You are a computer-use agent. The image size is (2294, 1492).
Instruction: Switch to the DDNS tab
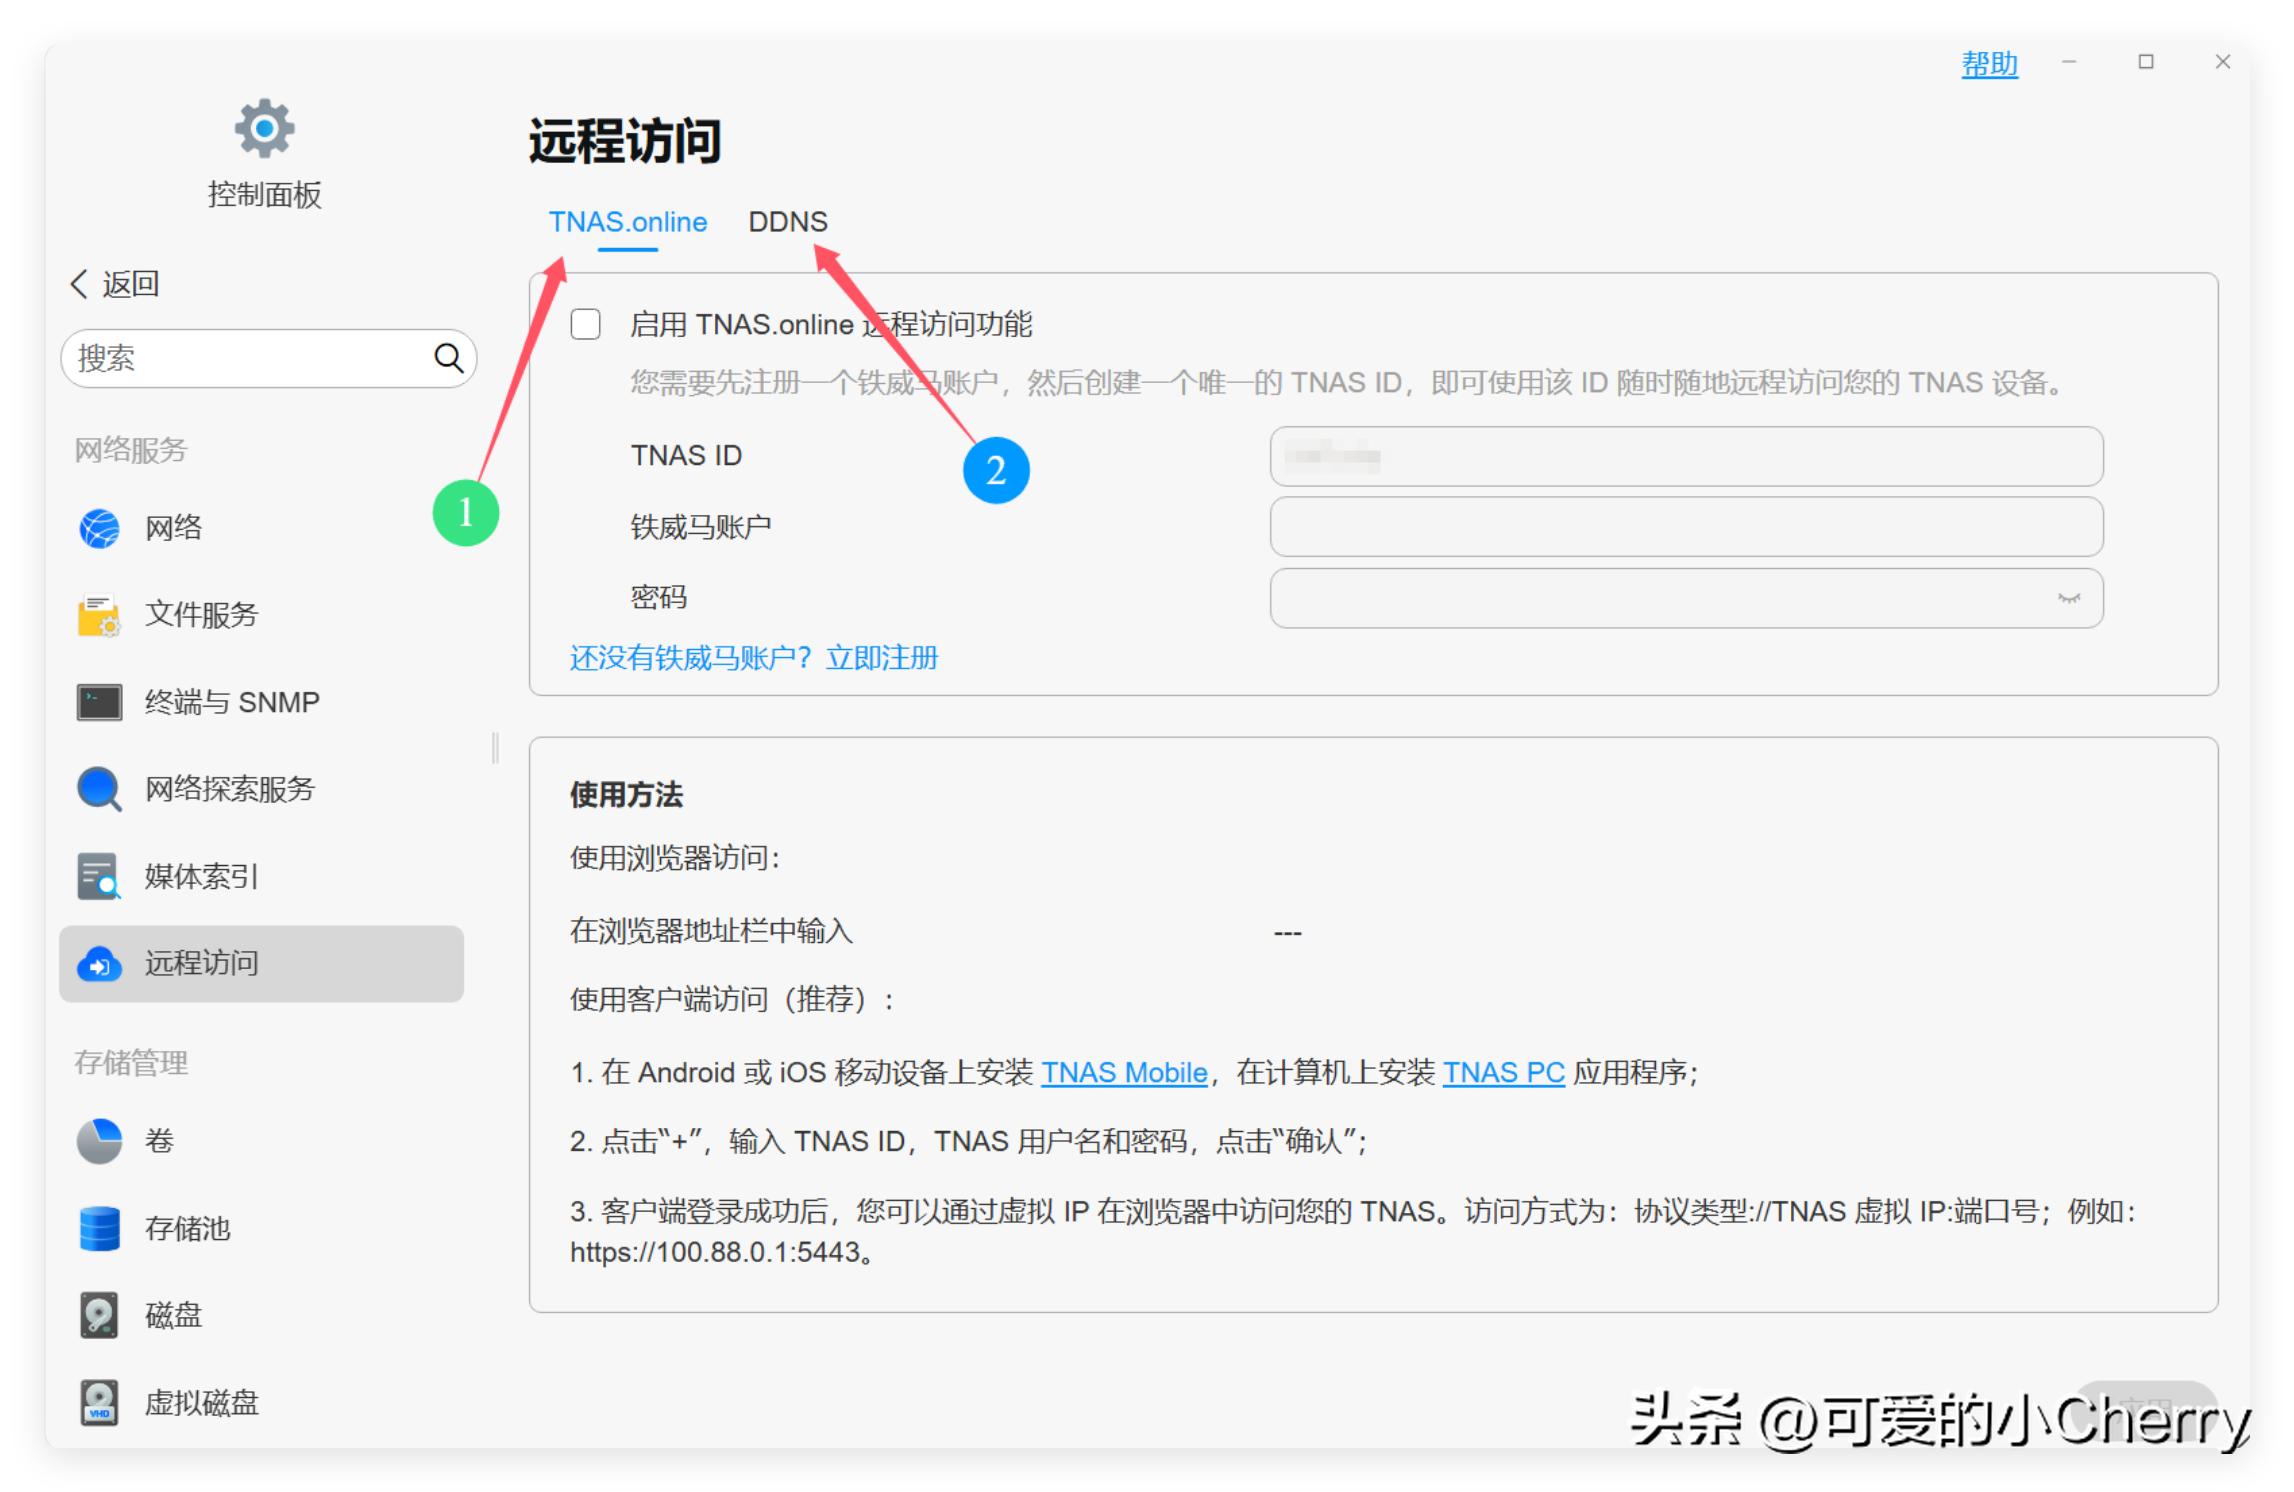pyautogui.click(x=788, y=221)
